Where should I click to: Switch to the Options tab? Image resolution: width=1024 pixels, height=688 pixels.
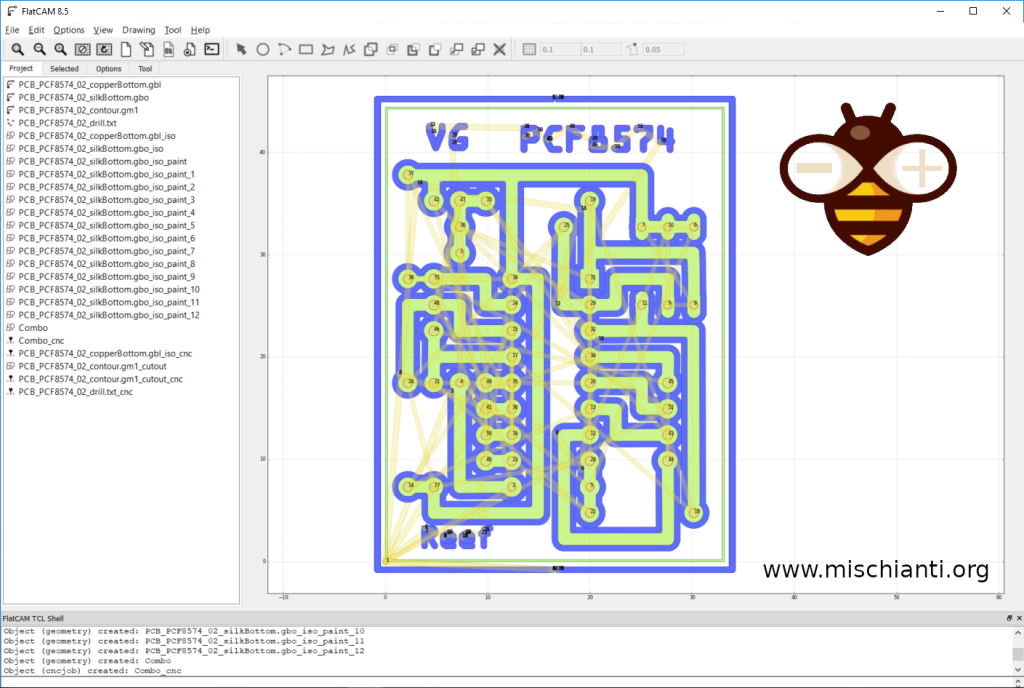tap(108, 69)
